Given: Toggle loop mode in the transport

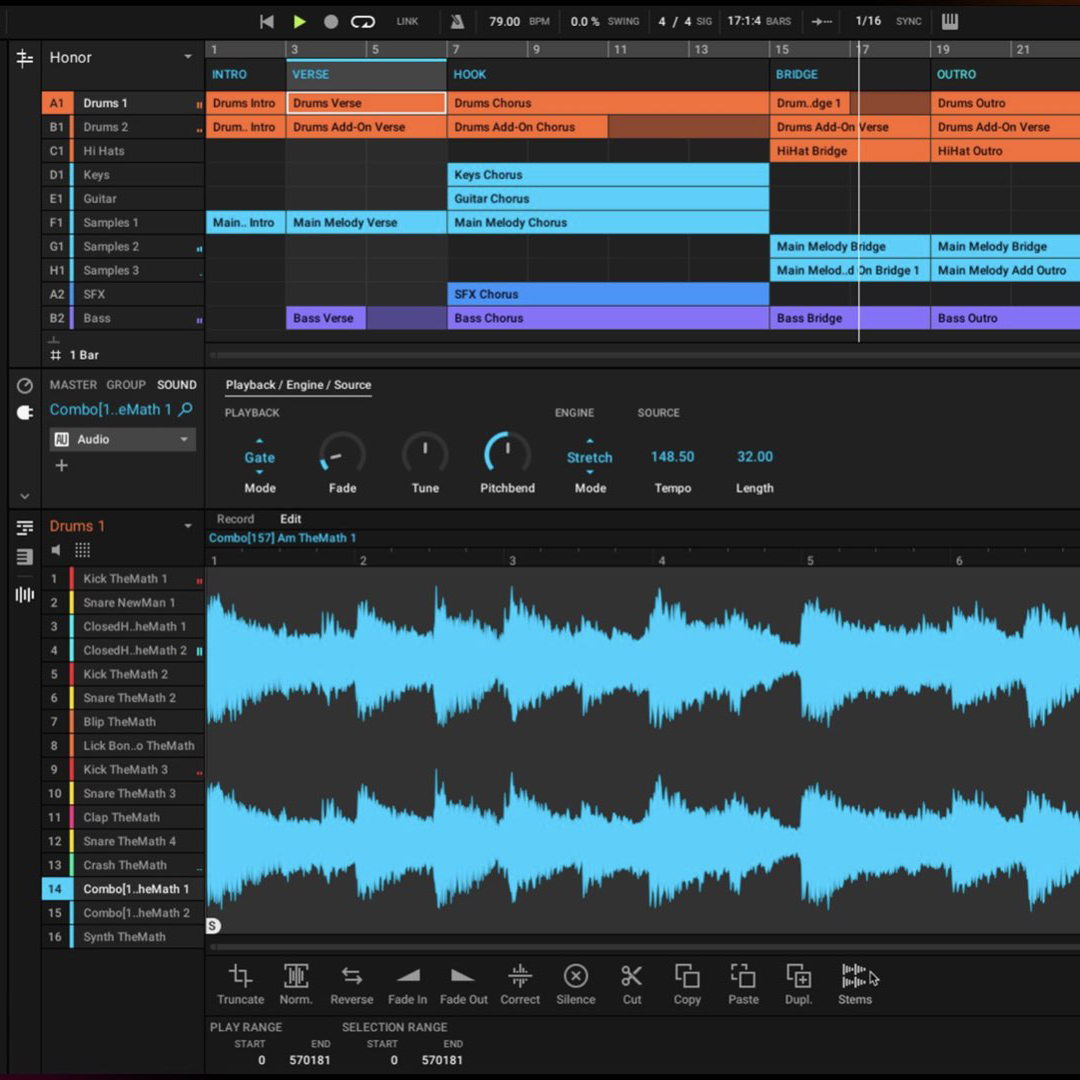Looking at the screenshot, I should (362, 21).
